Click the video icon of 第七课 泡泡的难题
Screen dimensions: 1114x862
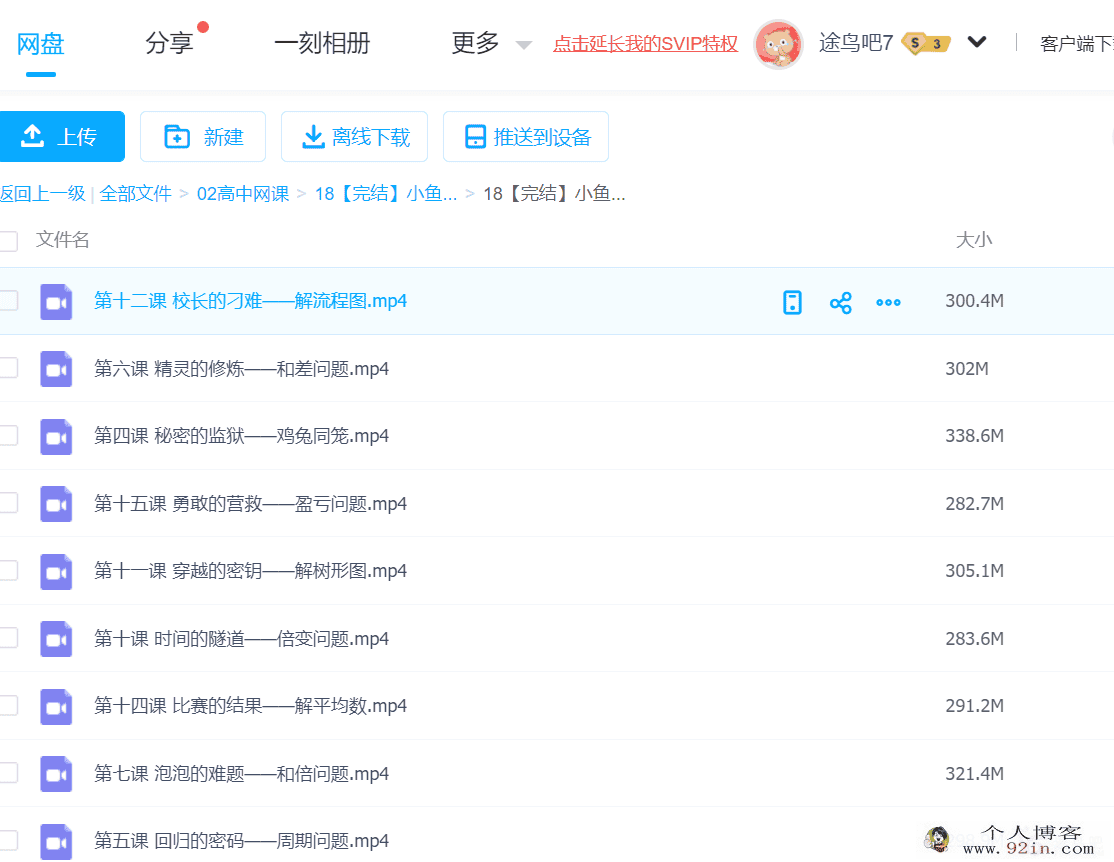click(x=56, y=774)
